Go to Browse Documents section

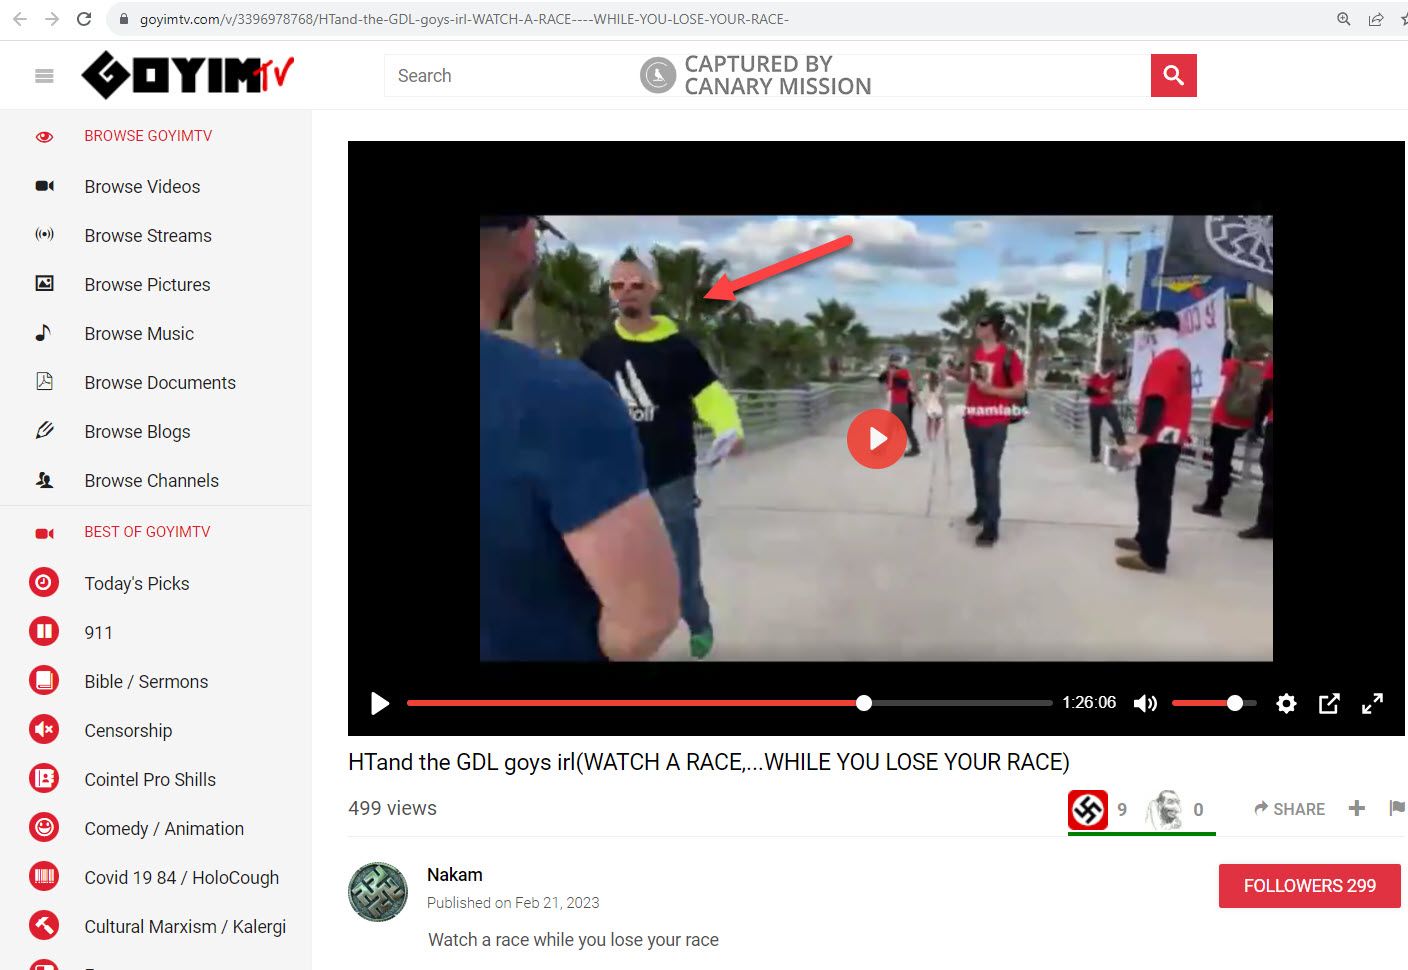pyautogui.click(x=160, y=383)
